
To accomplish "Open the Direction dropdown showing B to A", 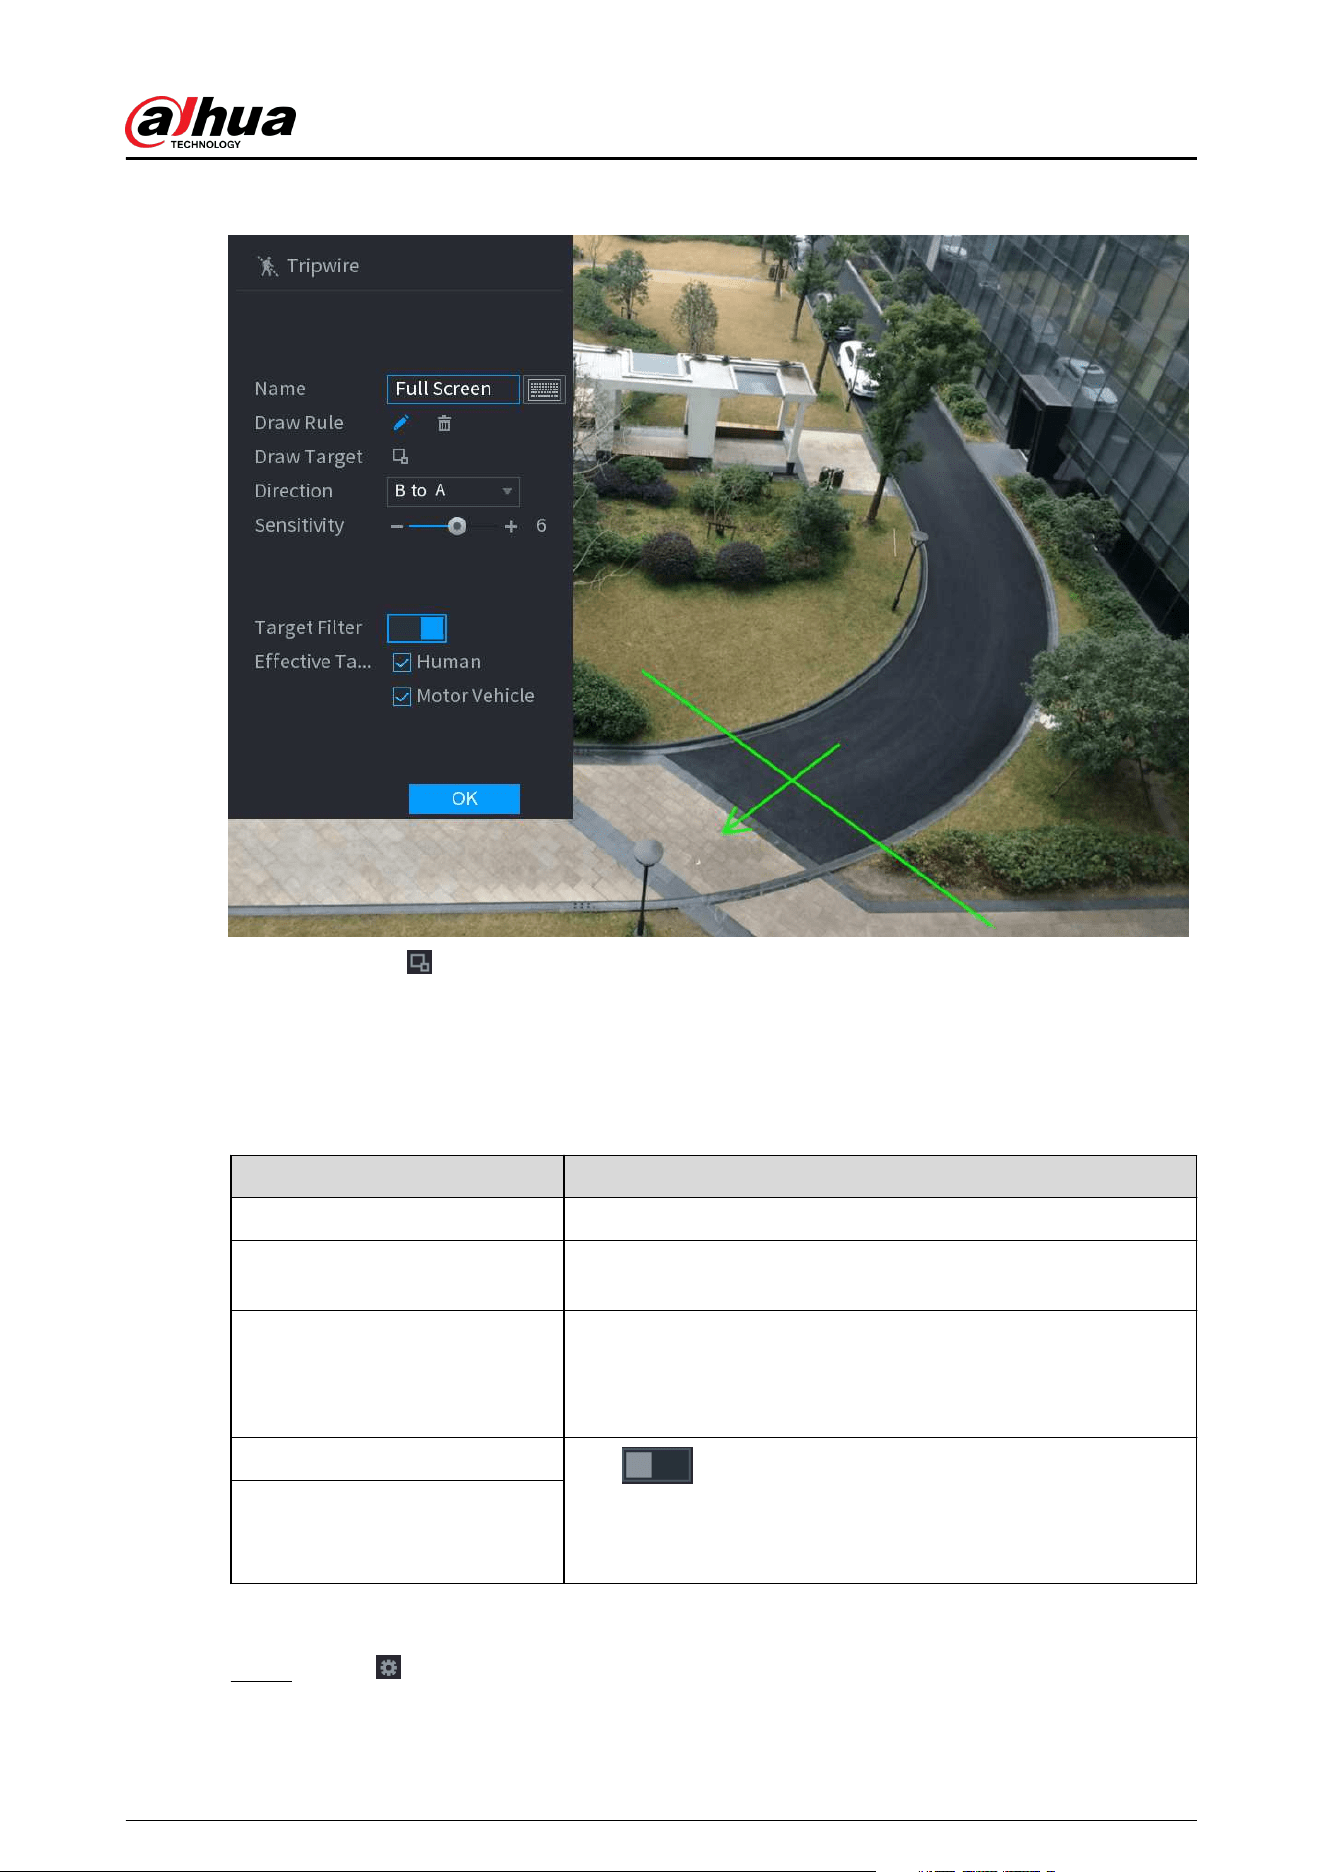I will [453, 491].
